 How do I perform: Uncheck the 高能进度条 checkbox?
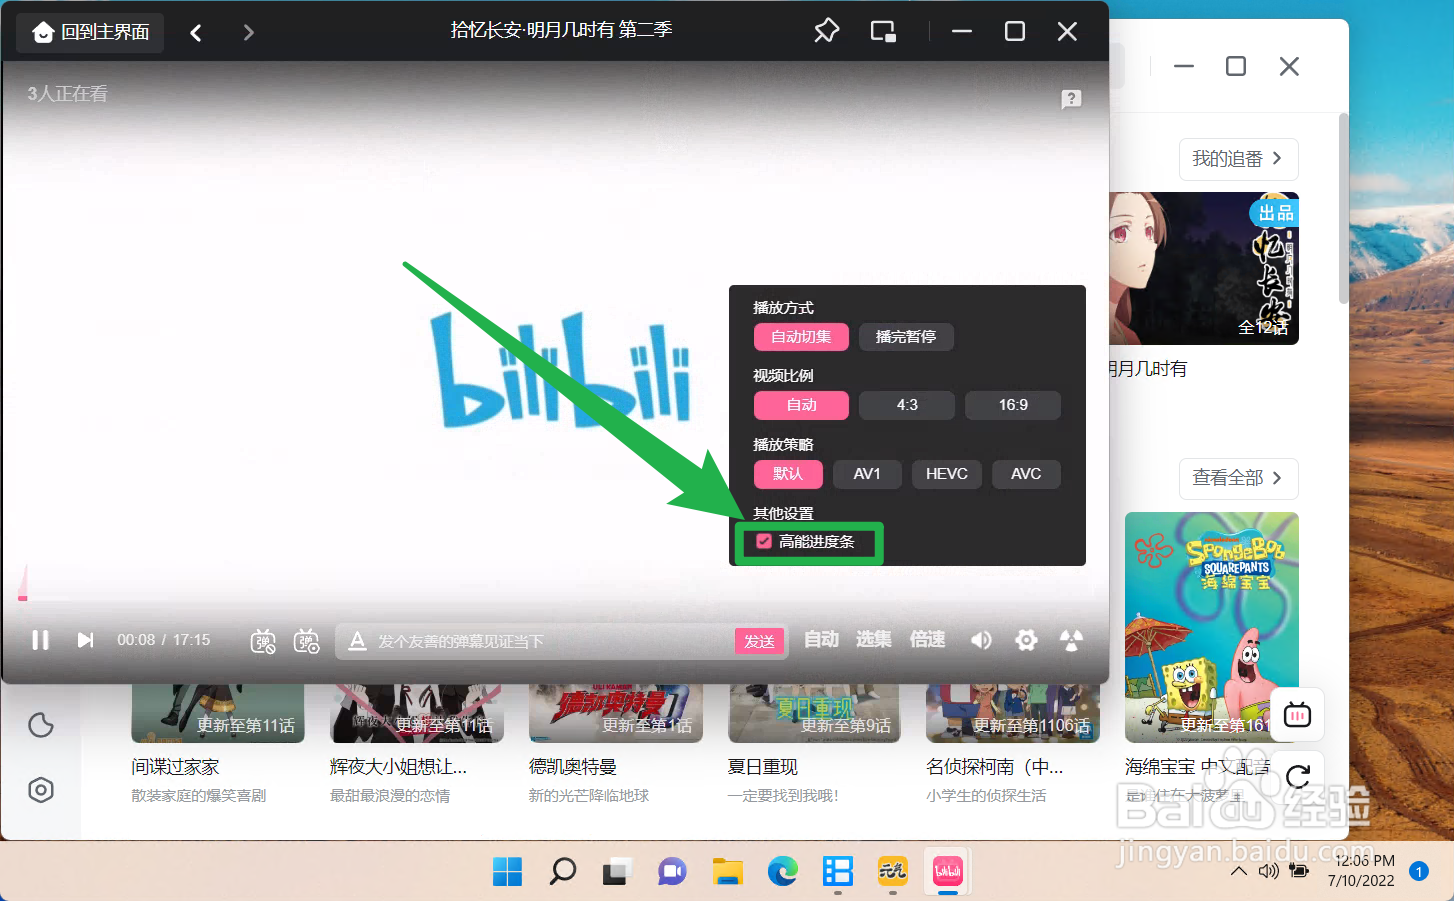(x=764, y=541)
